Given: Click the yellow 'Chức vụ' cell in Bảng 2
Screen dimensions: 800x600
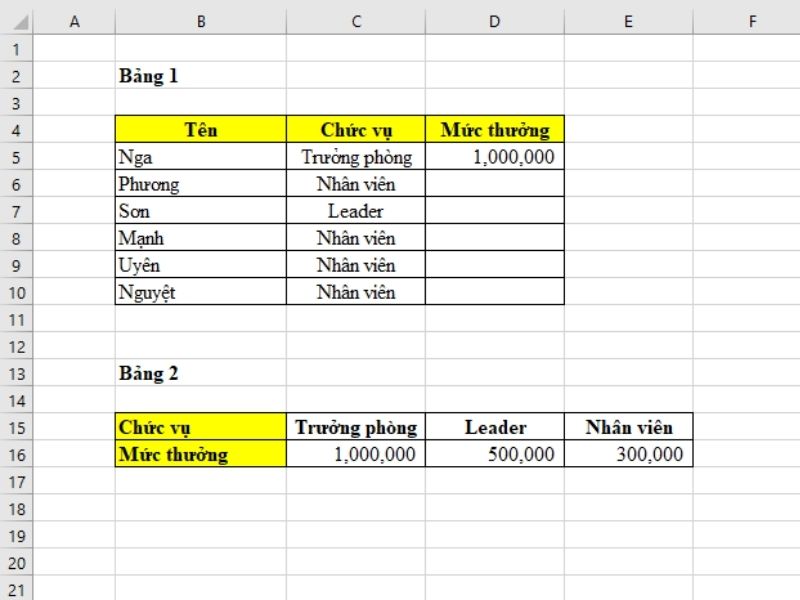Looking at the screenshot, I should [x=200, y=427].
